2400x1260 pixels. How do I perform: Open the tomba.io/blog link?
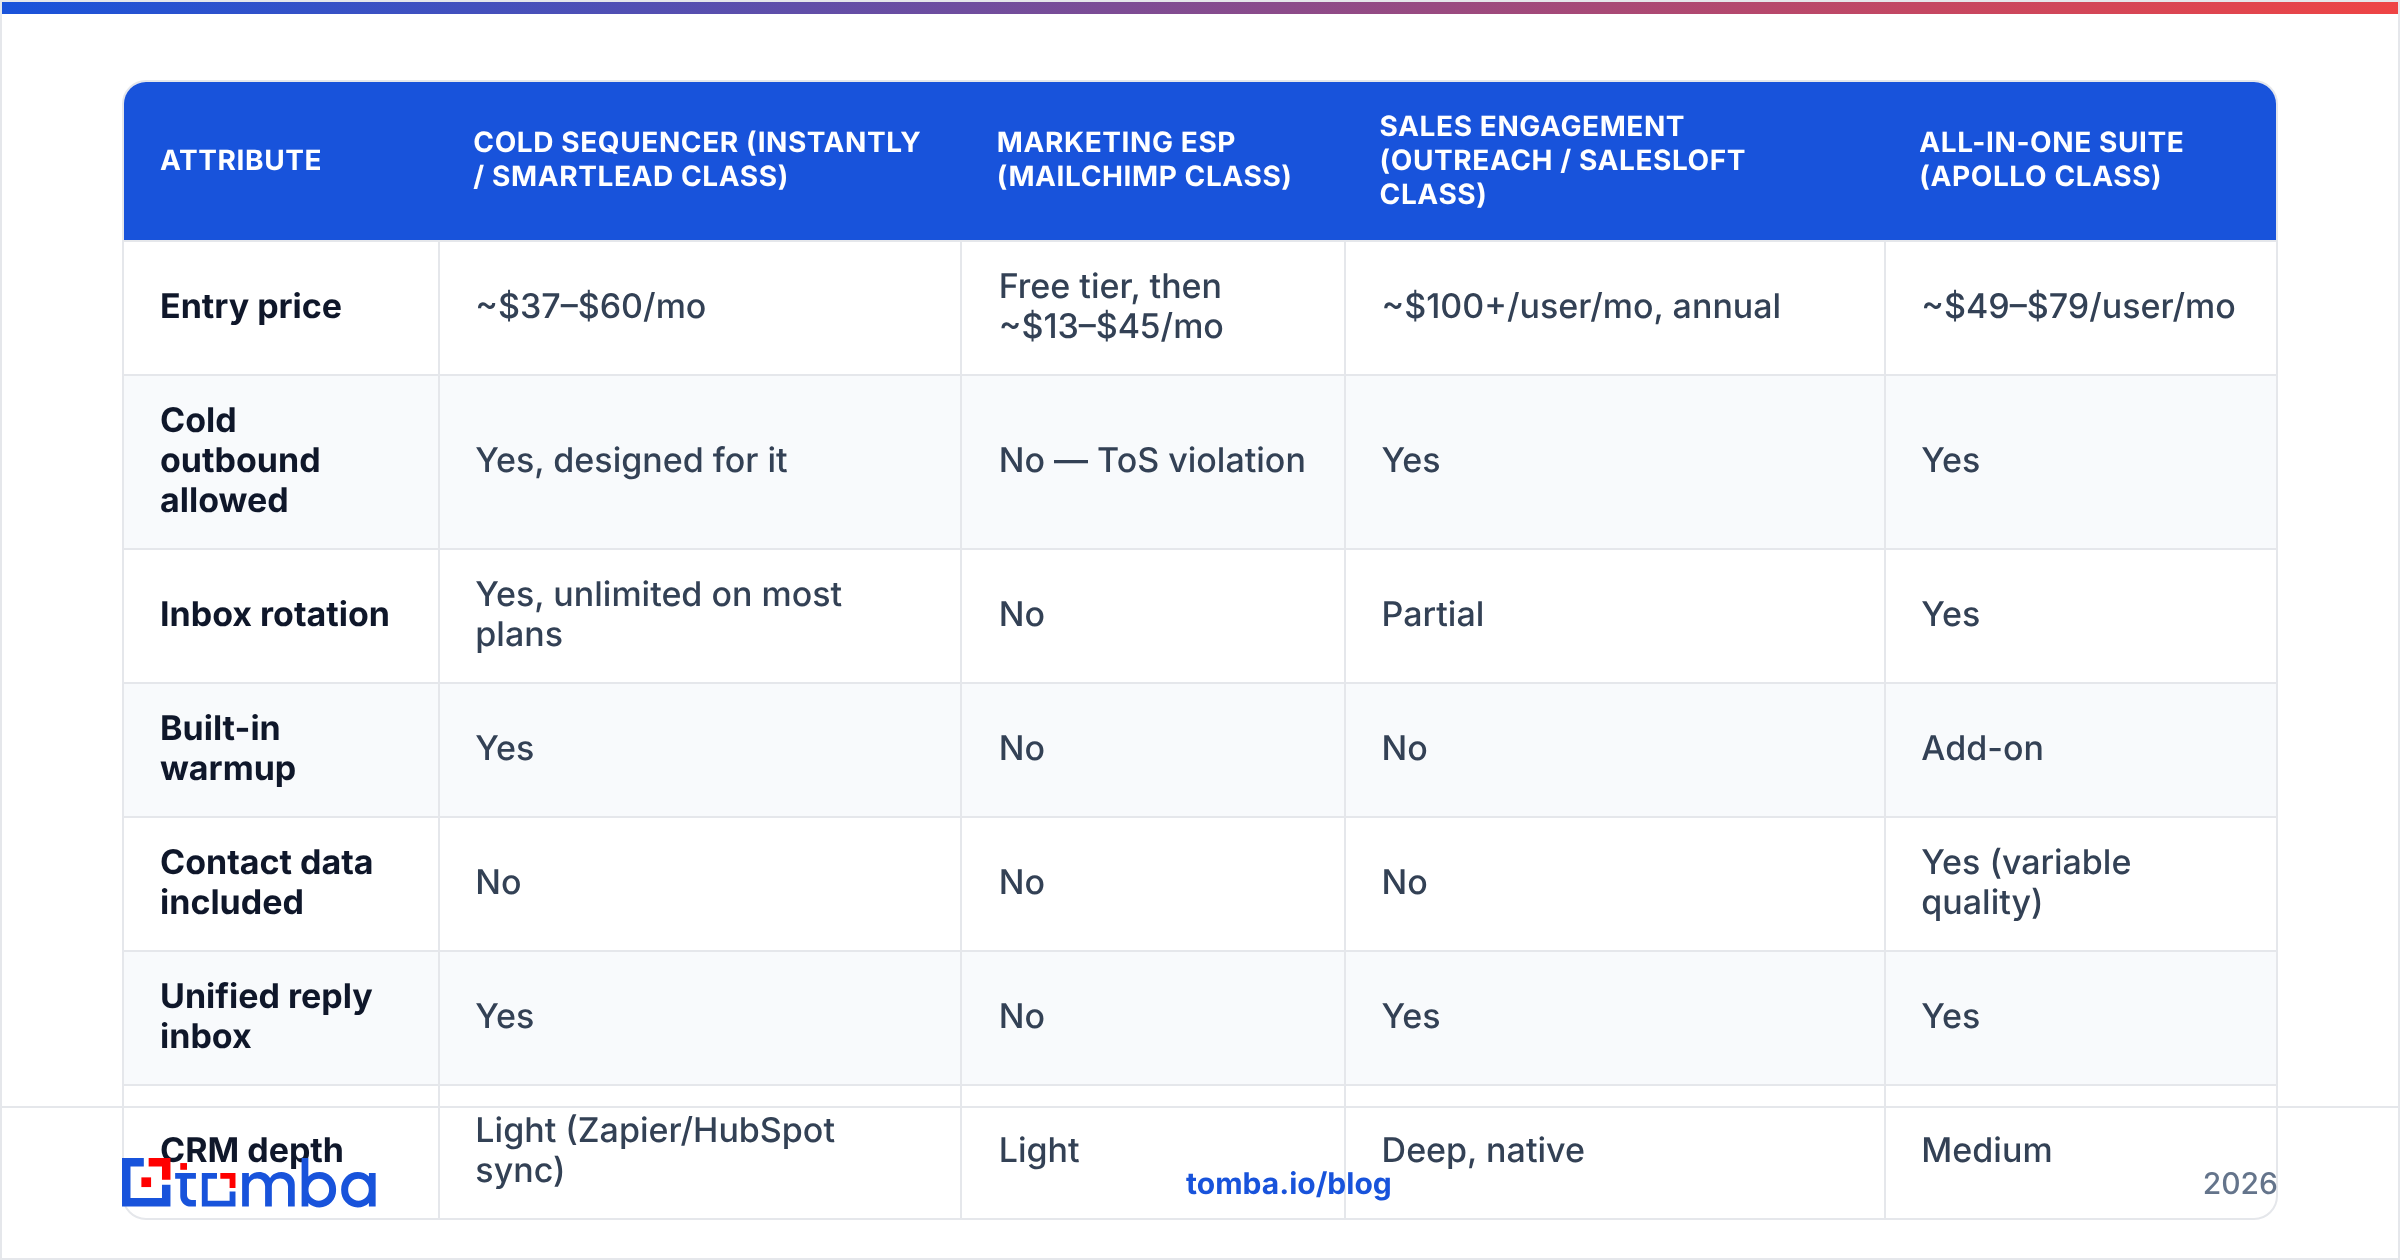(1288, 1184)
